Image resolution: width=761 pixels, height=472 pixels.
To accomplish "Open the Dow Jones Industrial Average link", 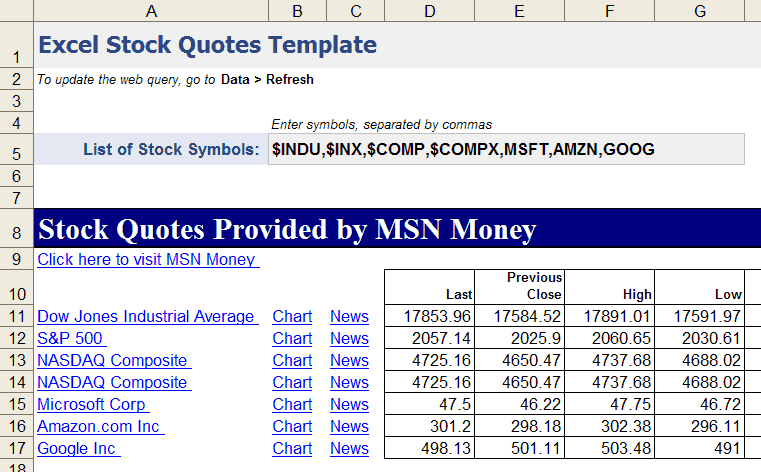I will (x=145, y=317).
